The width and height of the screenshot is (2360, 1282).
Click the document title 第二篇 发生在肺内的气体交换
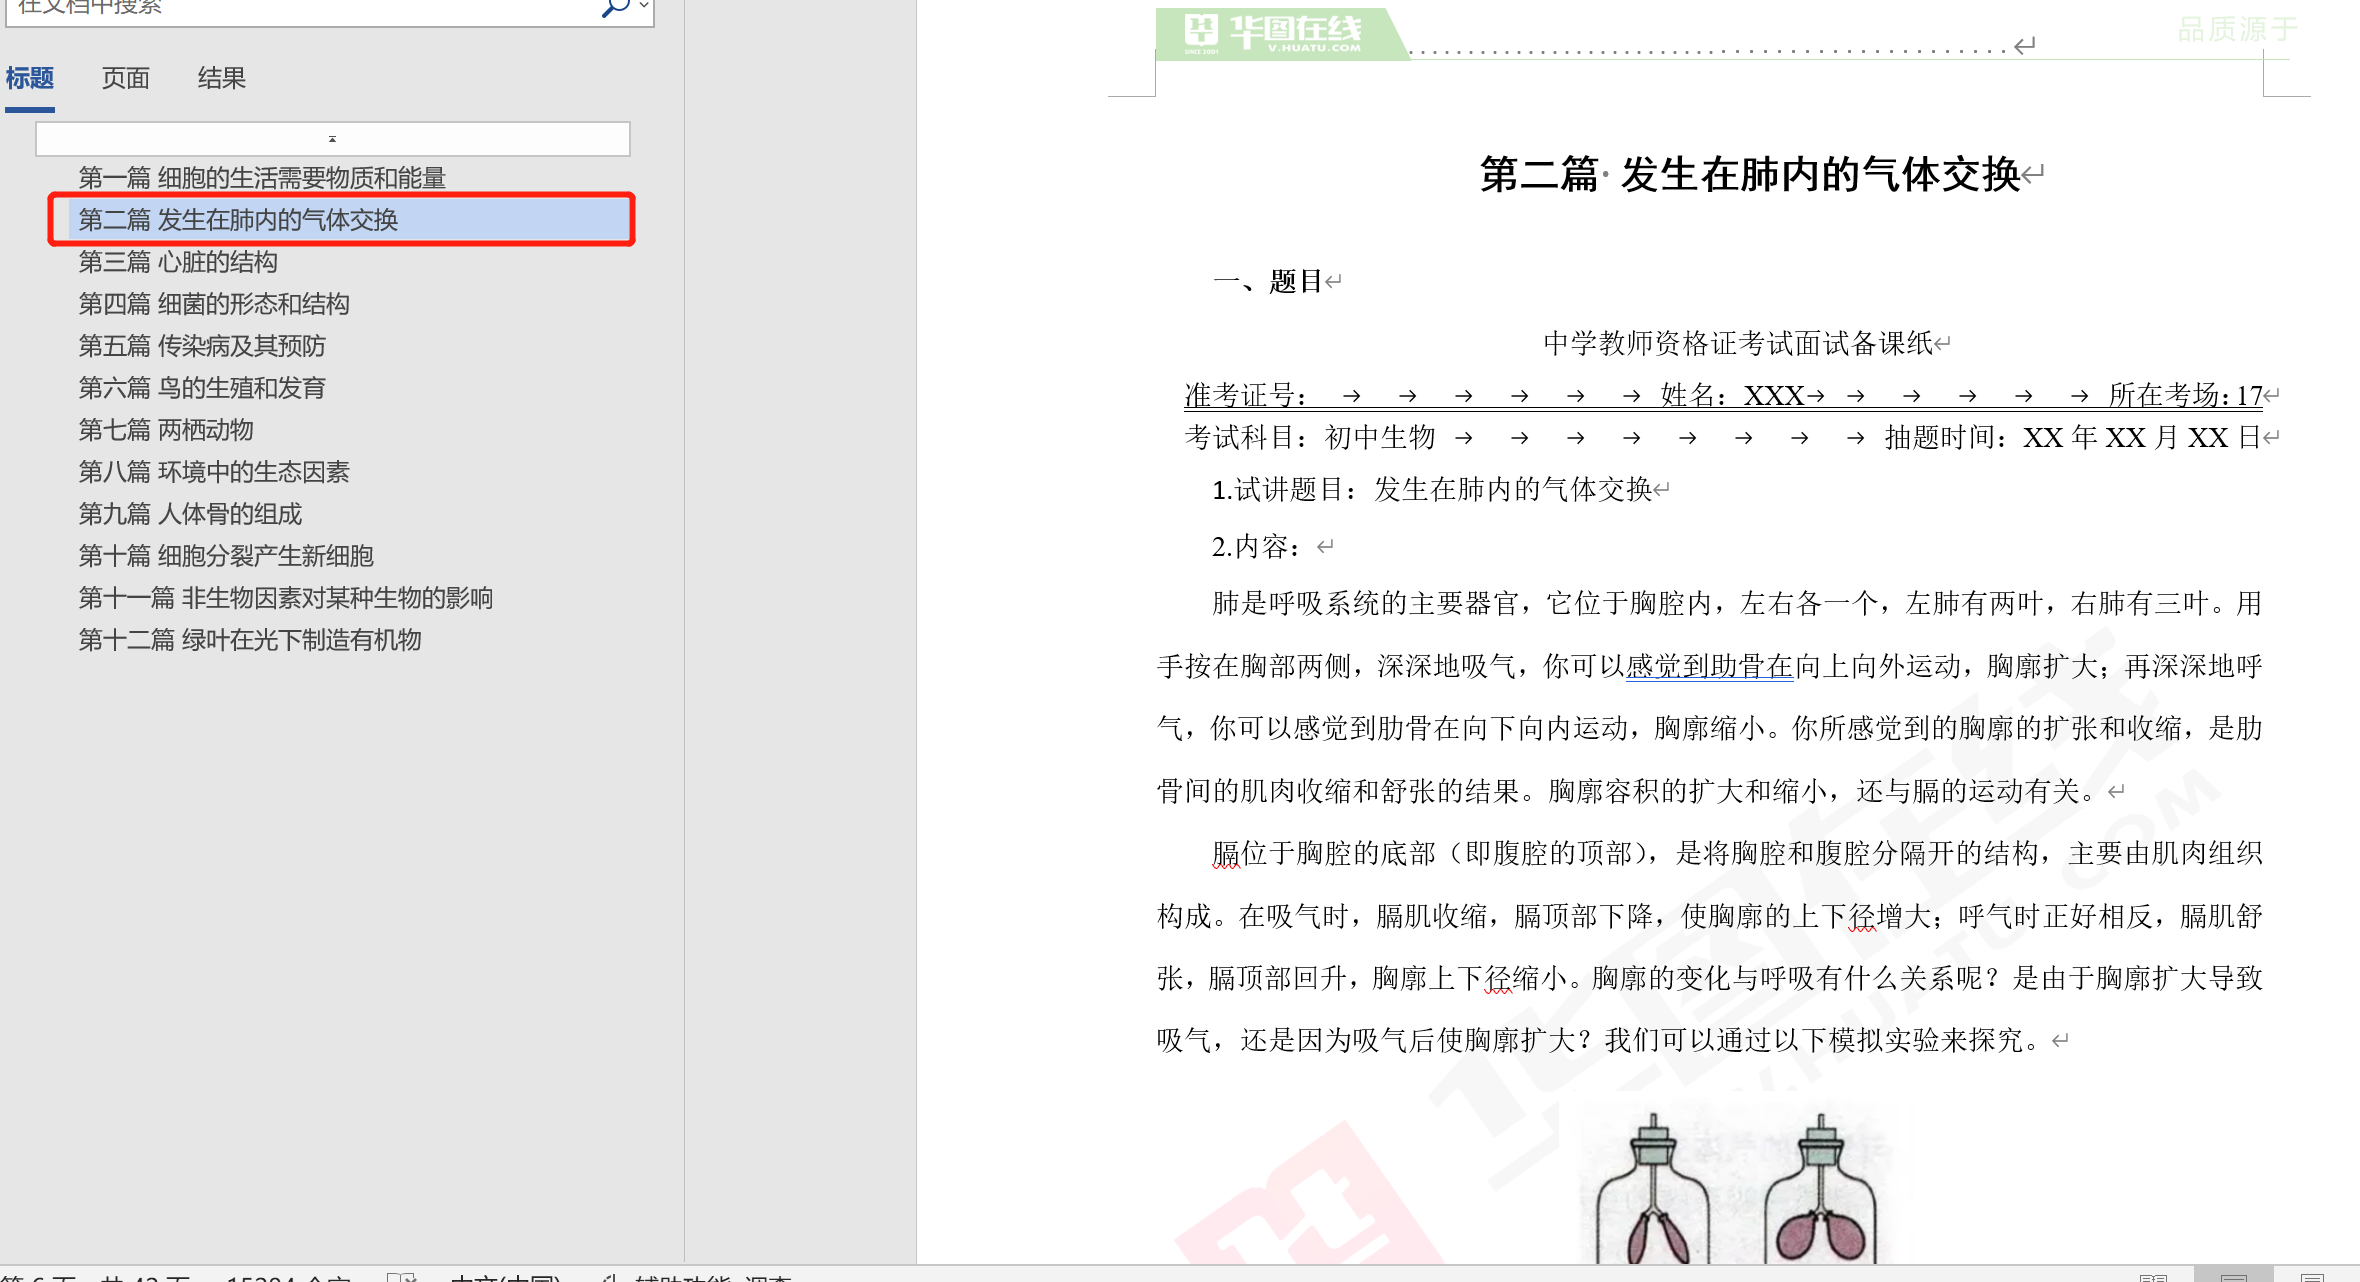tap(1750, 175)
